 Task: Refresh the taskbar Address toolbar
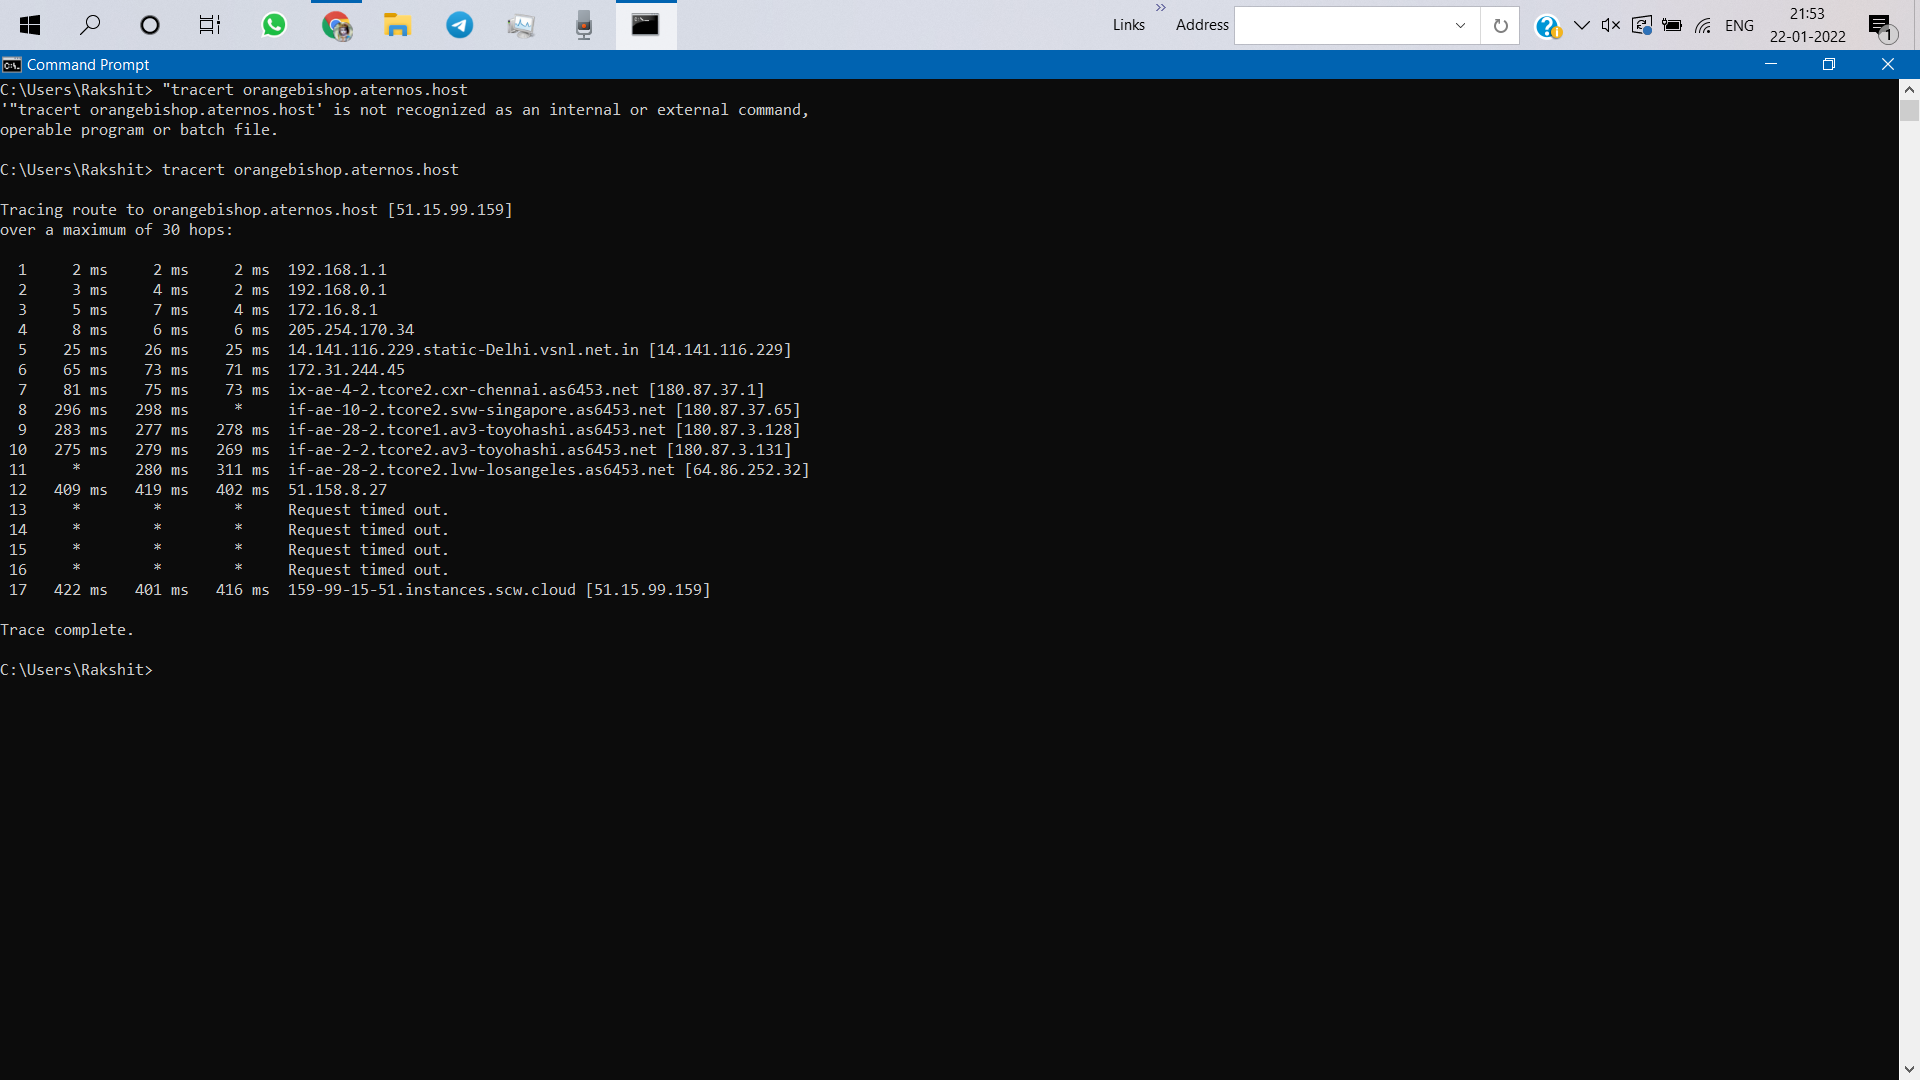tap(1500, 25)
